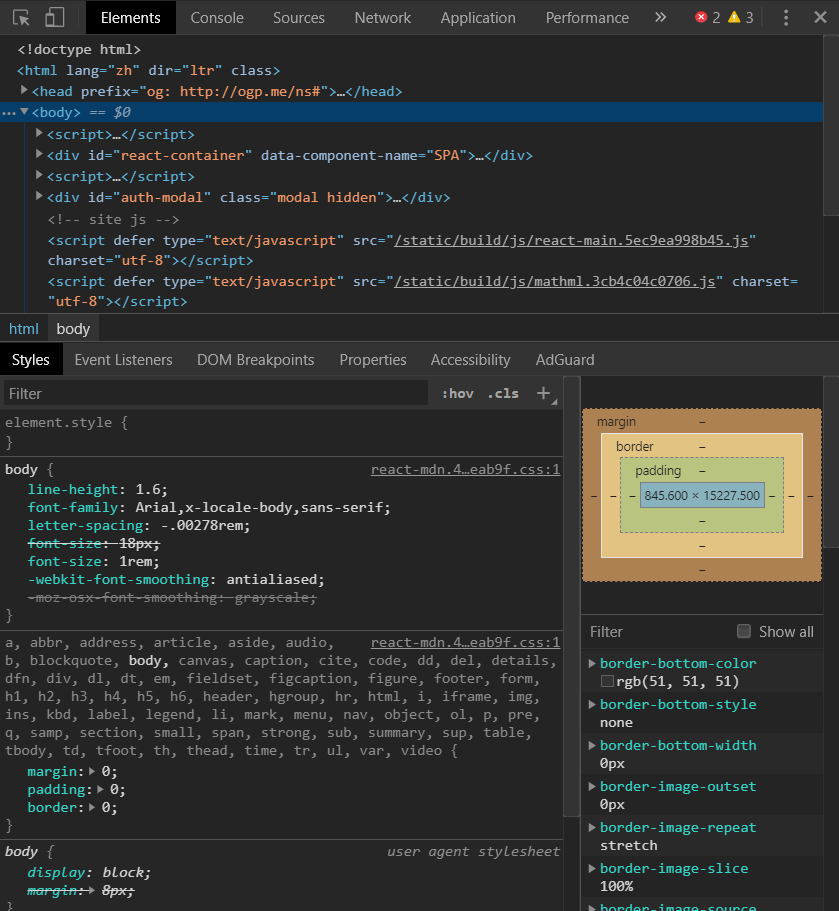Screen dimensions: 839x911
Task: Click the red error count icon
Action: coord(701,18)
